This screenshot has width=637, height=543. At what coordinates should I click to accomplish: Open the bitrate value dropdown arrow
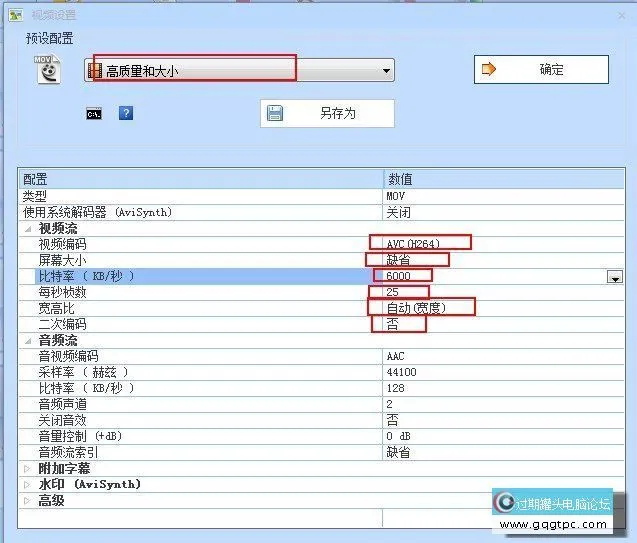pos(615,277)
